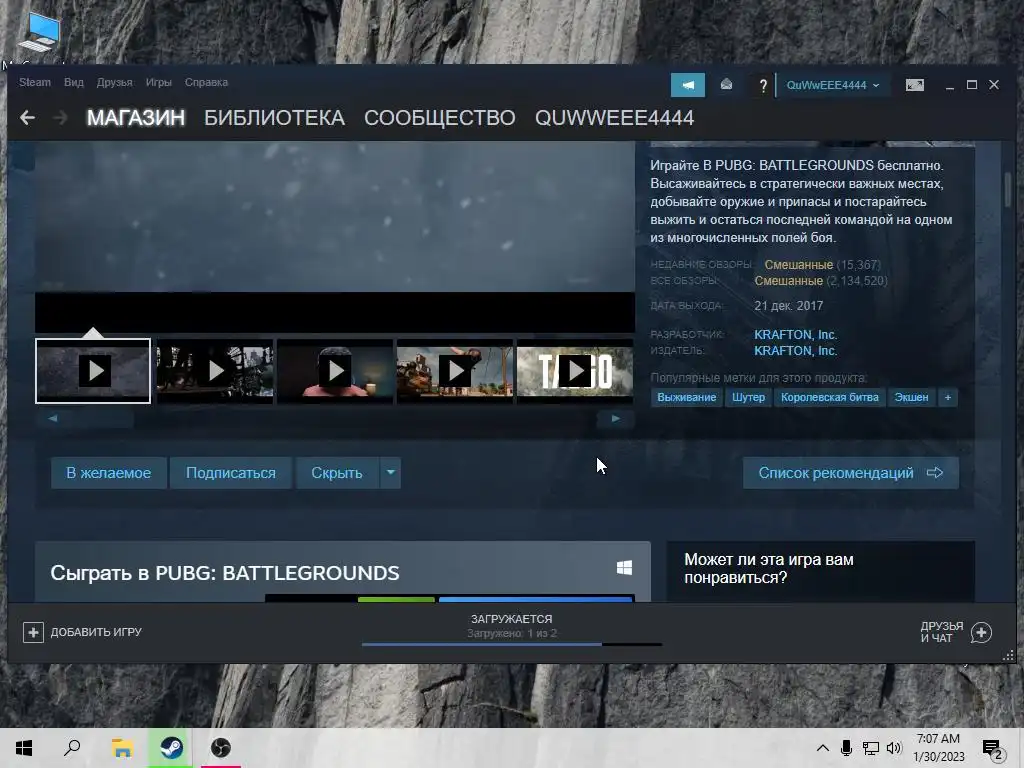Viewport: 1024px width, 768px height.
Task: Click the main video player area
Action: (335, 238)
